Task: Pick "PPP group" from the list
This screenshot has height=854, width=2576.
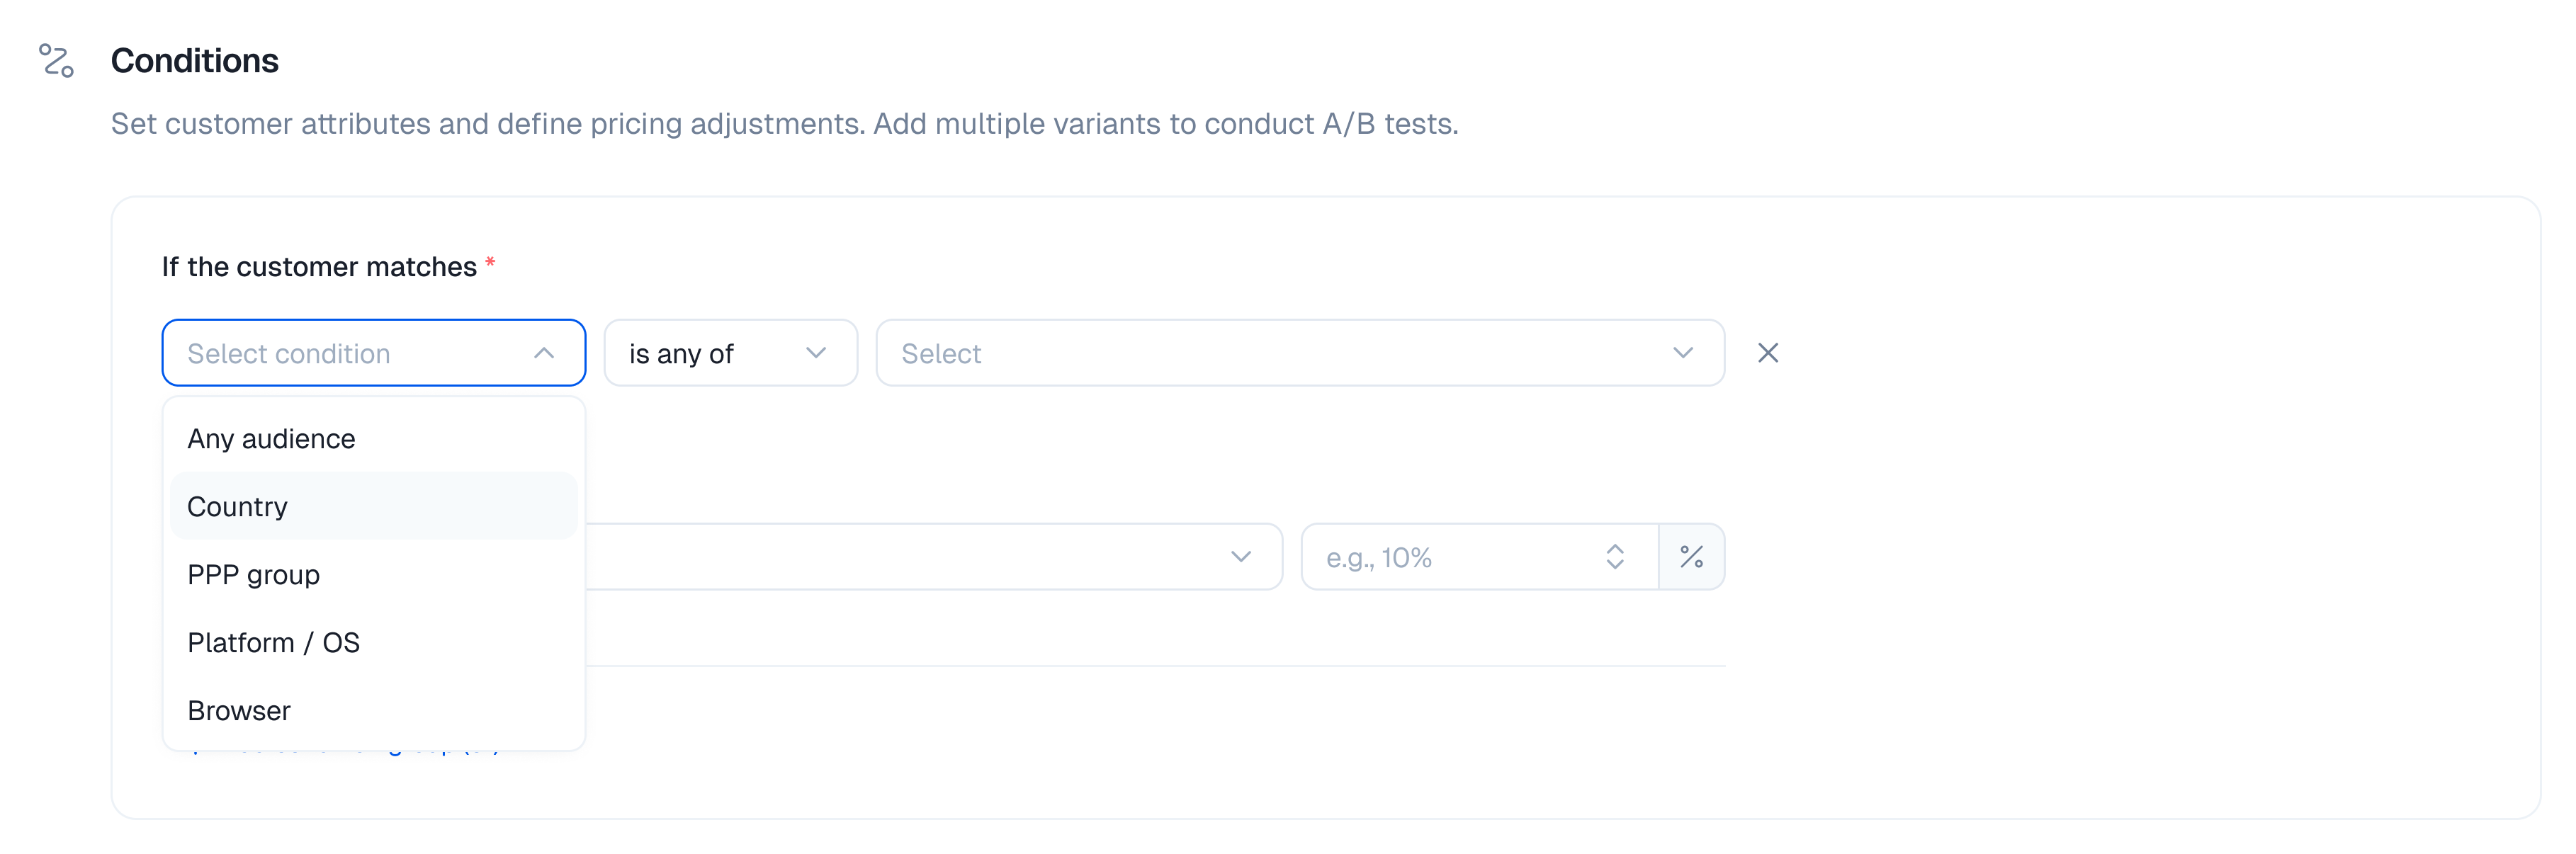Action: click(253, 575)
